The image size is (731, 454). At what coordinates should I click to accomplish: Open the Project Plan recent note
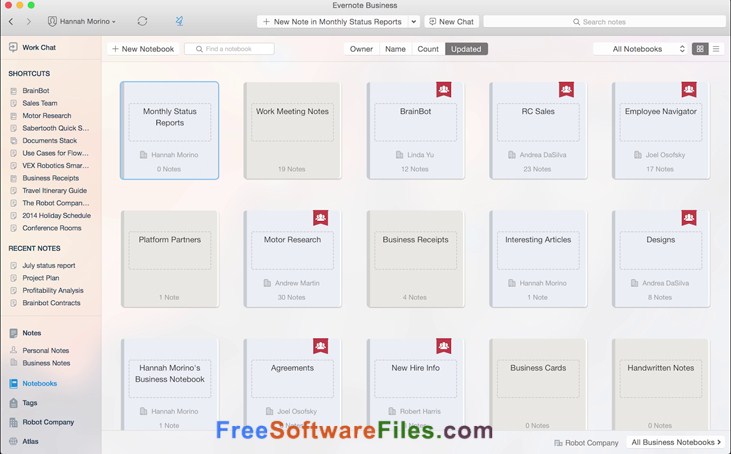[x=41, y=278]
